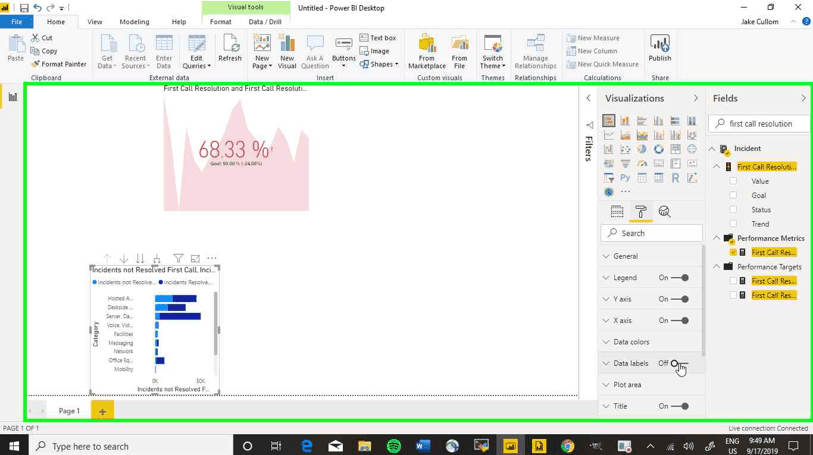Viewport: 813px width, 455px height.
Task: Click the format pane scrollbar
Action: [703, 301]
